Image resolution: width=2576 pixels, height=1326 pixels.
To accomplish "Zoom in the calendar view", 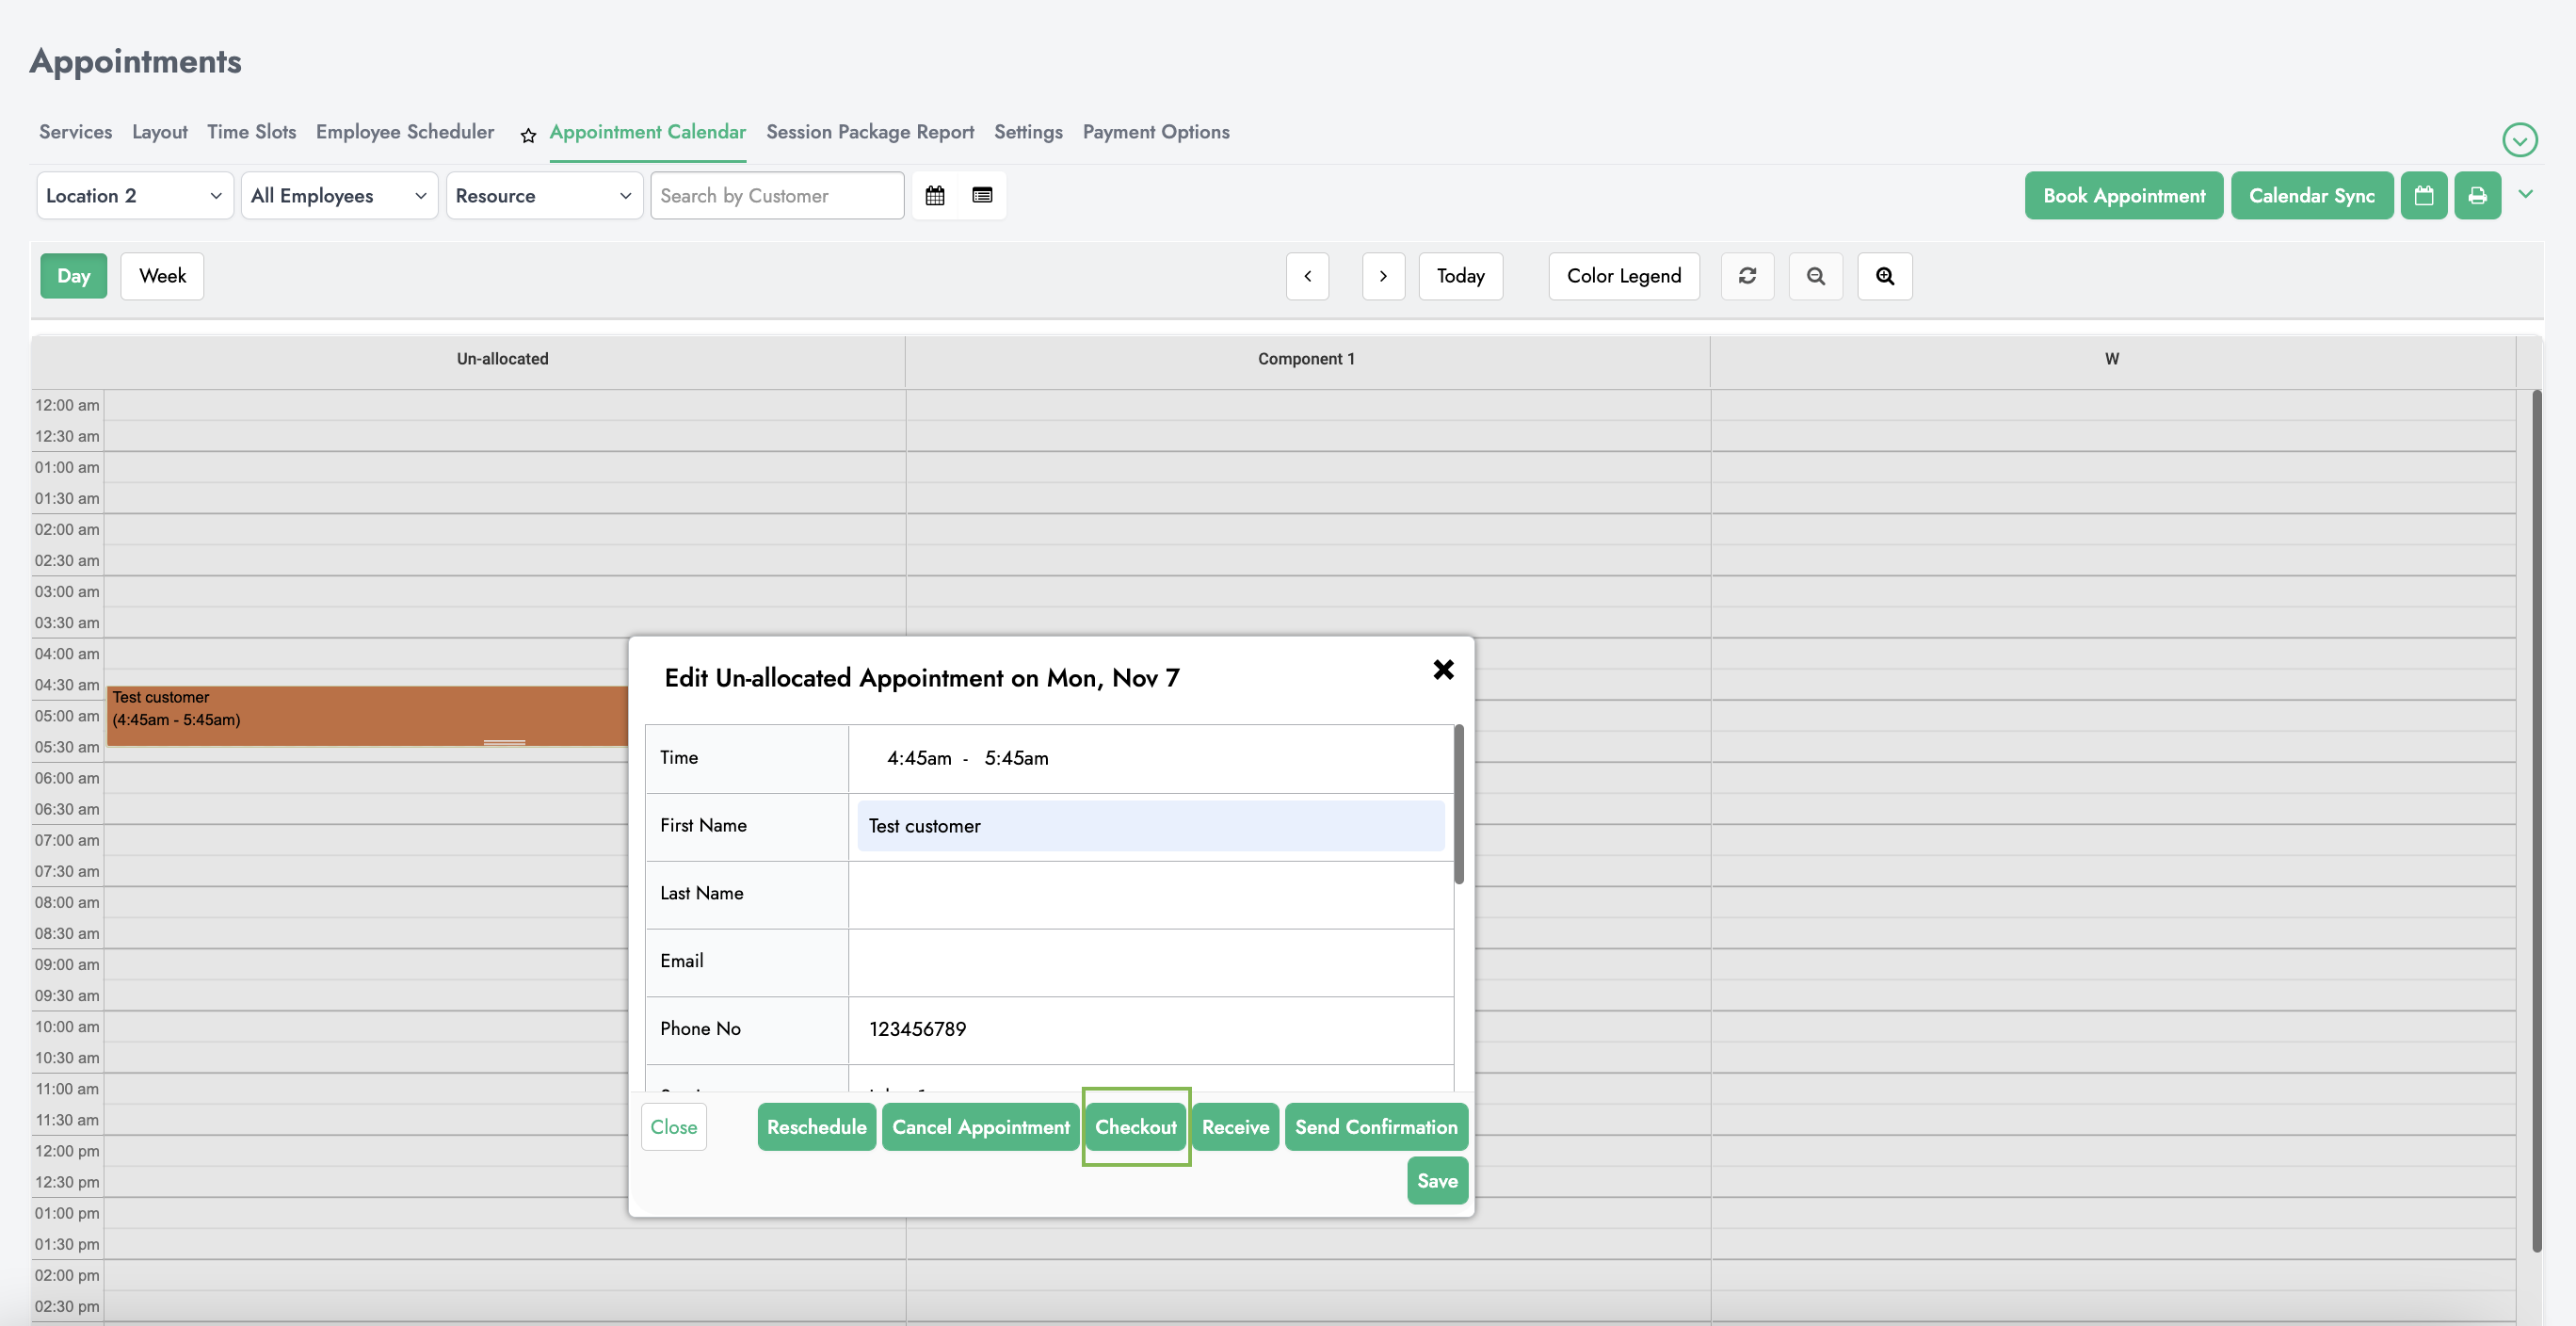I will (x=1884, y=276).
